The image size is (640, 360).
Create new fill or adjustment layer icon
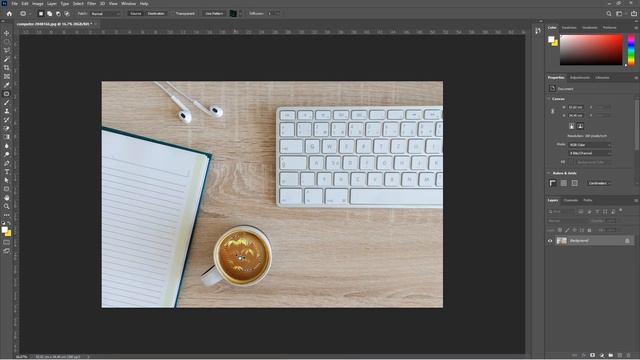(602, 356)
